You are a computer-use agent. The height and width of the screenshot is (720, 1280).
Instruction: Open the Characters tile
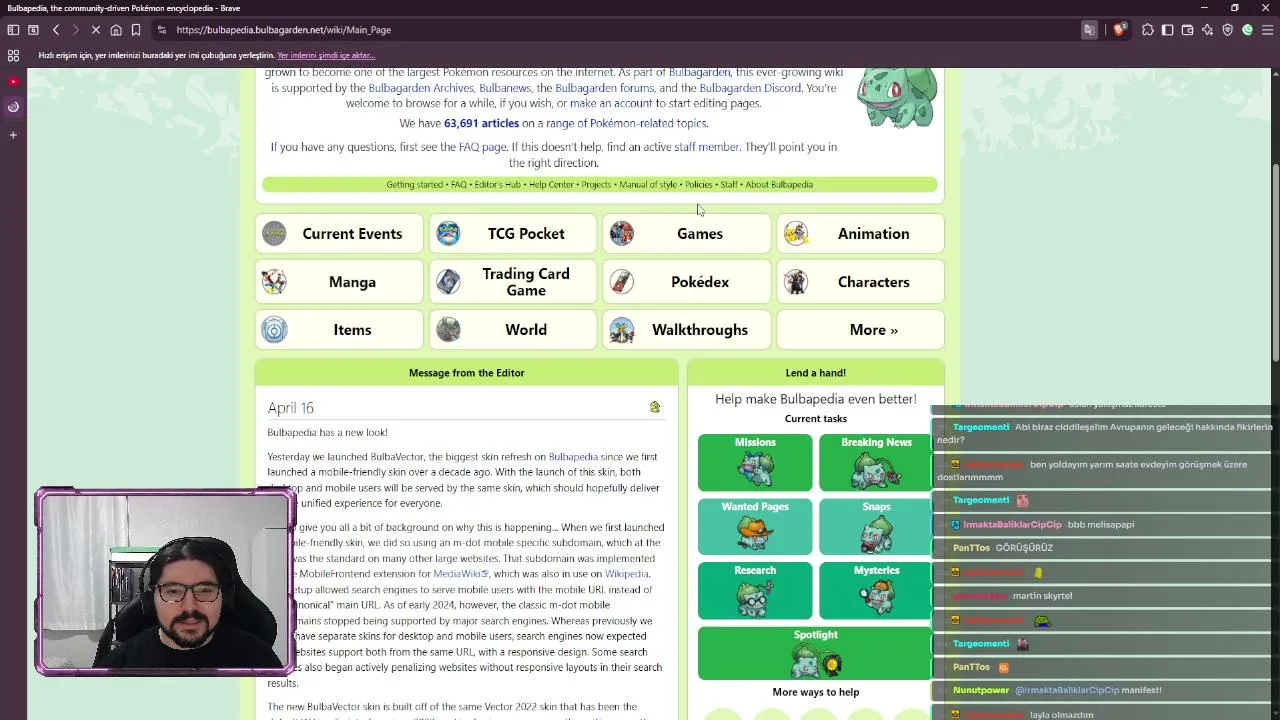point(861,282)
